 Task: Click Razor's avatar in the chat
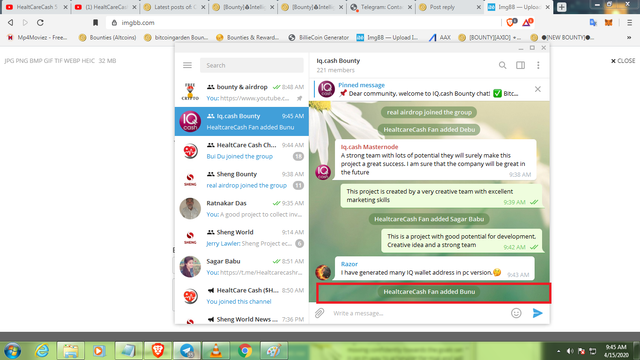[323, 271]
